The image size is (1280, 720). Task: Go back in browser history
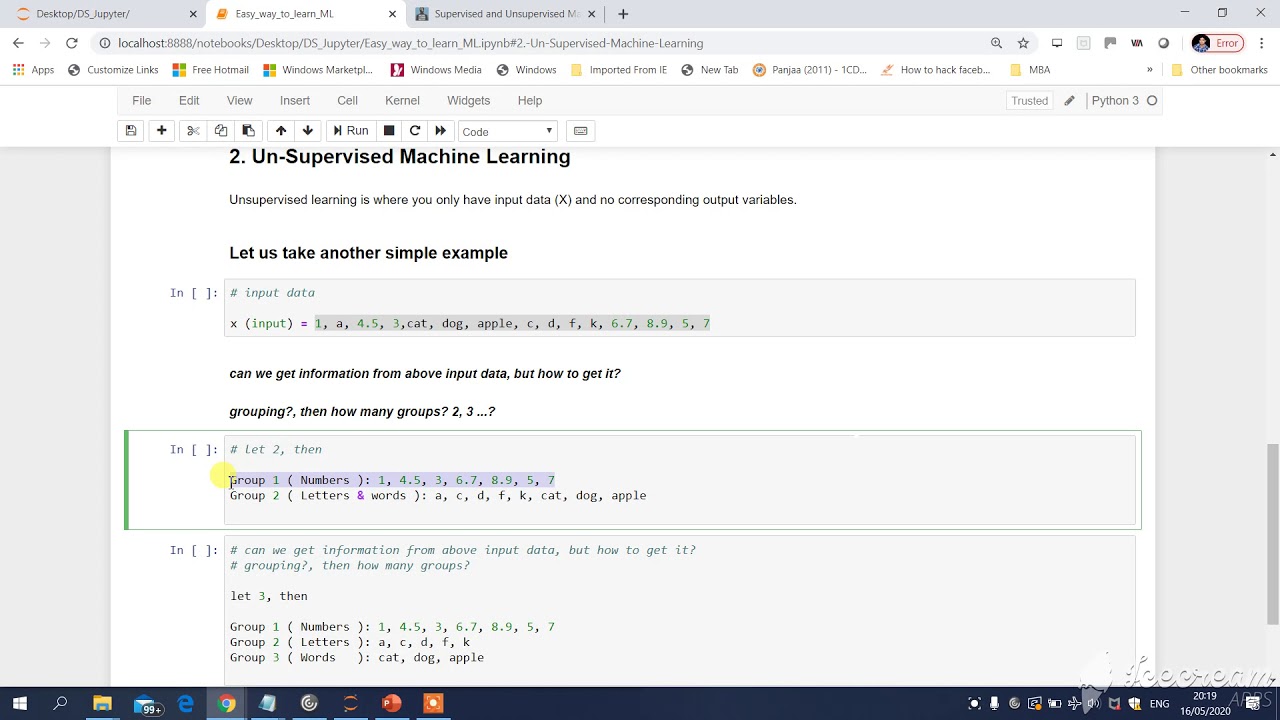pyautogui.click(x=18, y=43)
